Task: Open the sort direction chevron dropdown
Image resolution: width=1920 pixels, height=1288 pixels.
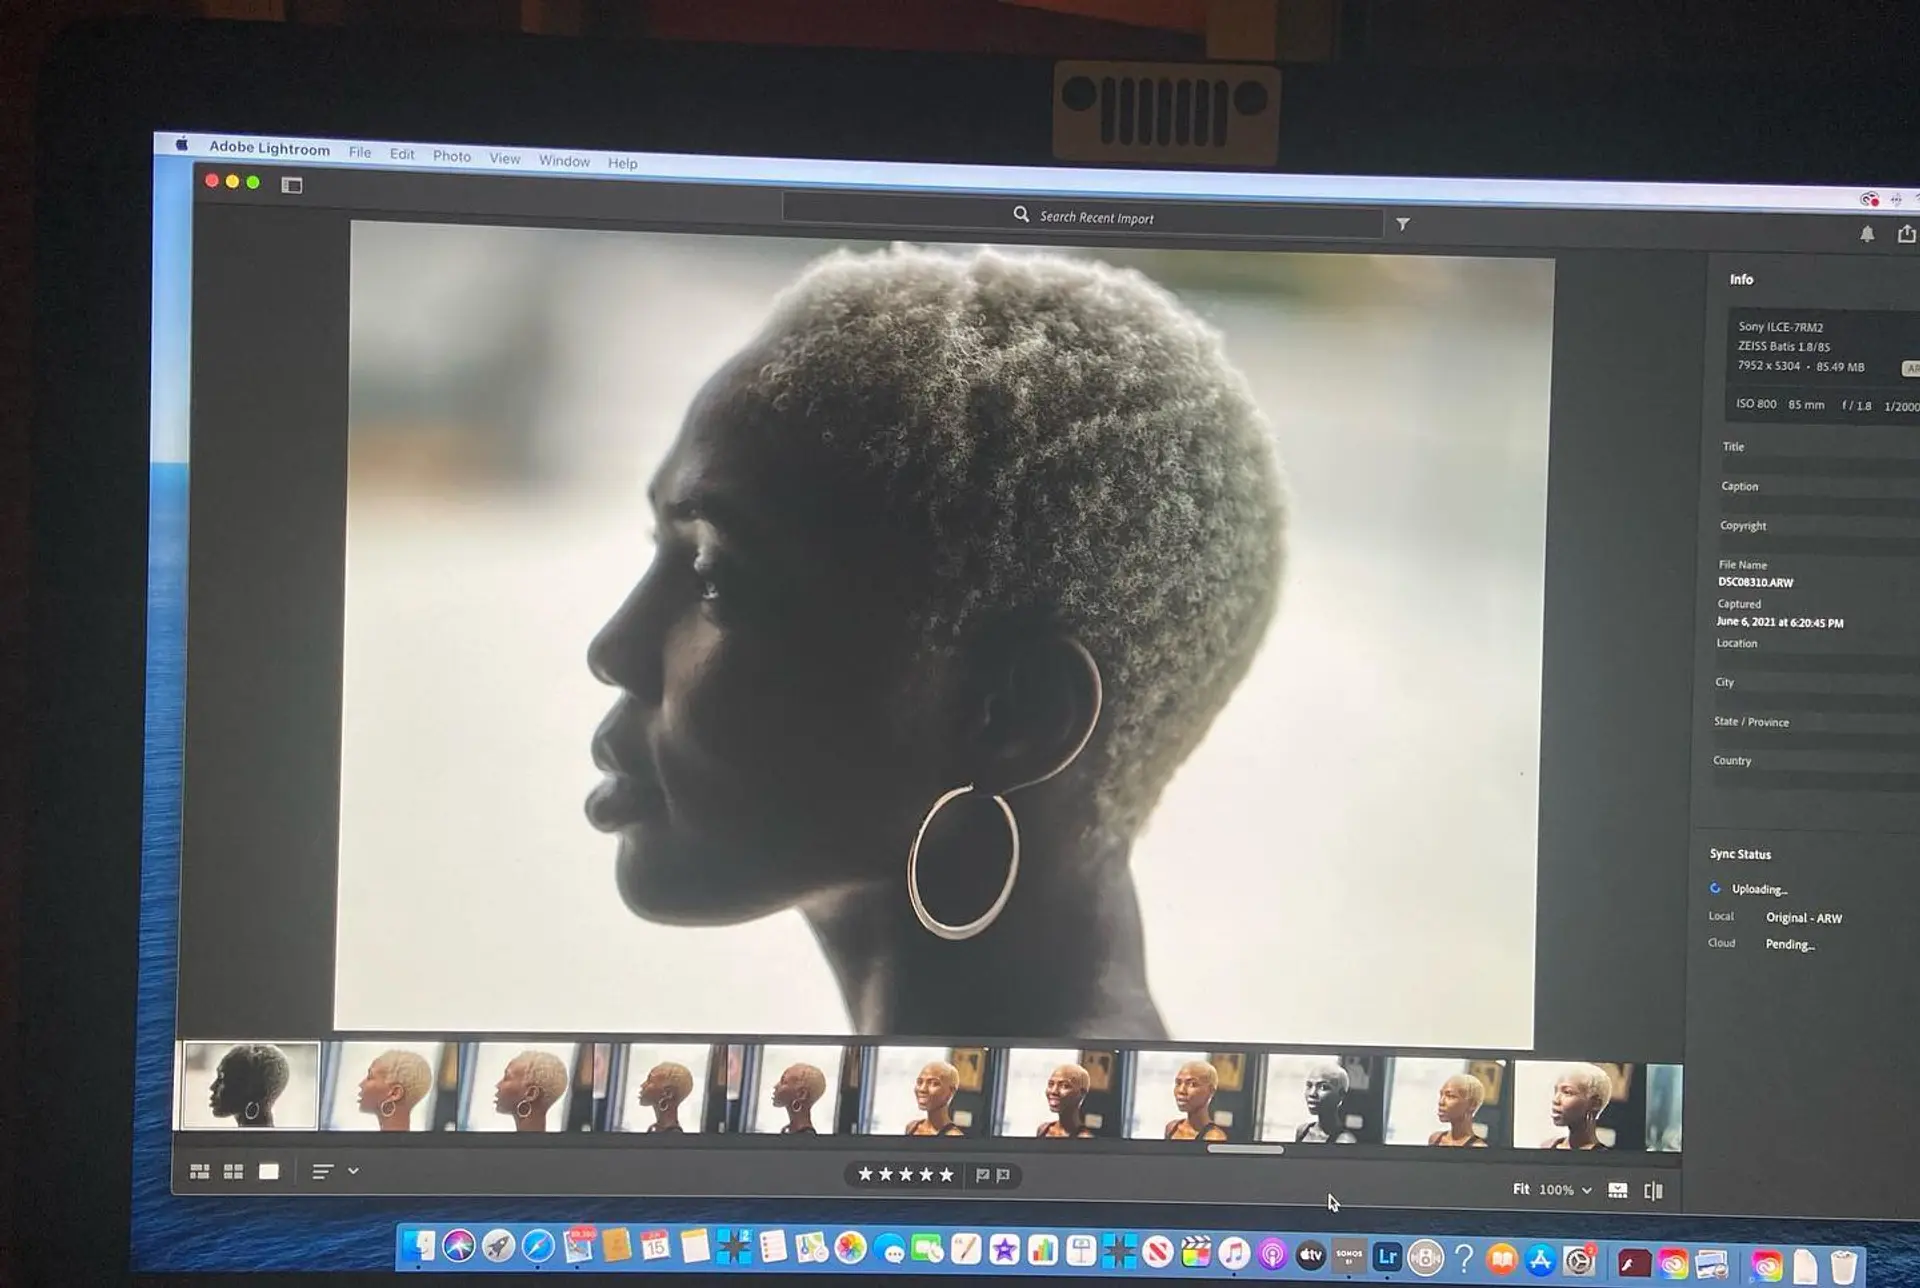Action: (353, 1172)
